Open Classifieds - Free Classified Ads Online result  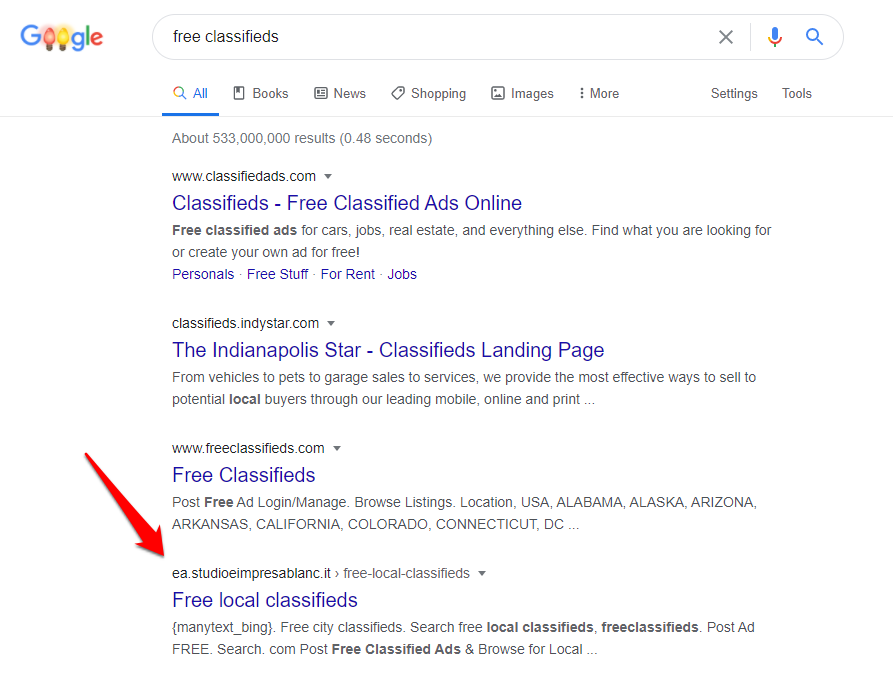pyautogui.click(x=346, y=203)
